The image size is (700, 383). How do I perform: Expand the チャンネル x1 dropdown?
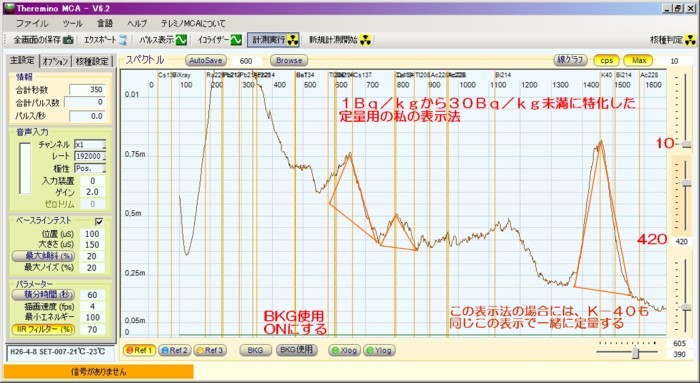pos(104,145)
